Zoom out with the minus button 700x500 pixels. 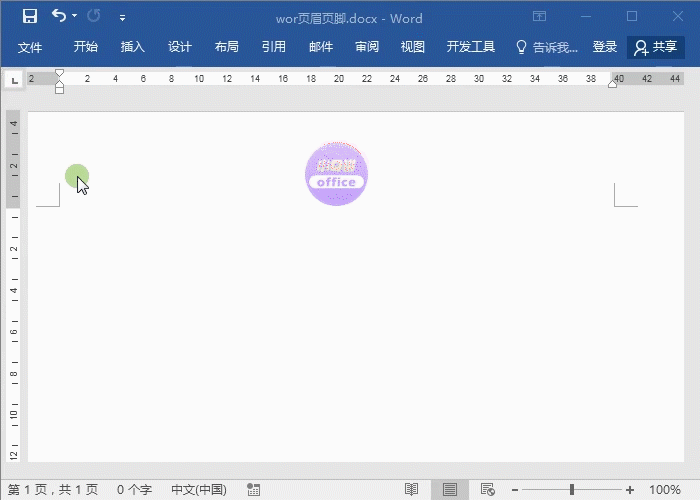(515, 490)
